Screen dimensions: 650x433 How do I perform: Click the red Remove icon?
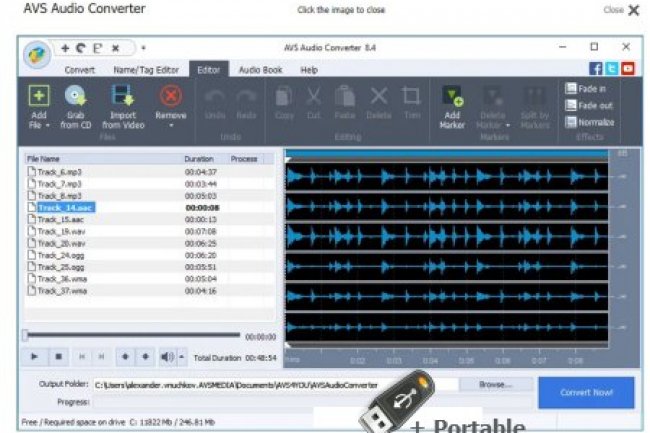171,96
